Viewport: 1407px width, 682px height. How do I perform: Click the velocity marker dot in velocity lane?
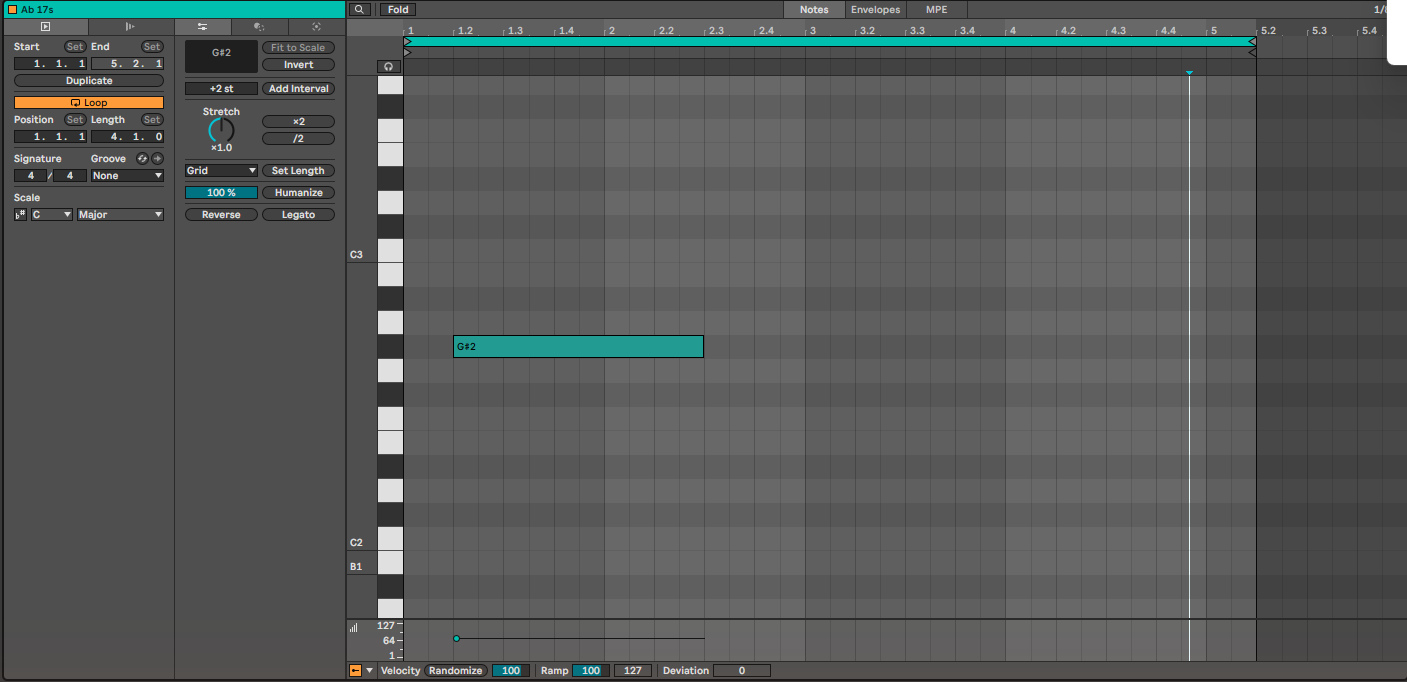pos(456,638)
